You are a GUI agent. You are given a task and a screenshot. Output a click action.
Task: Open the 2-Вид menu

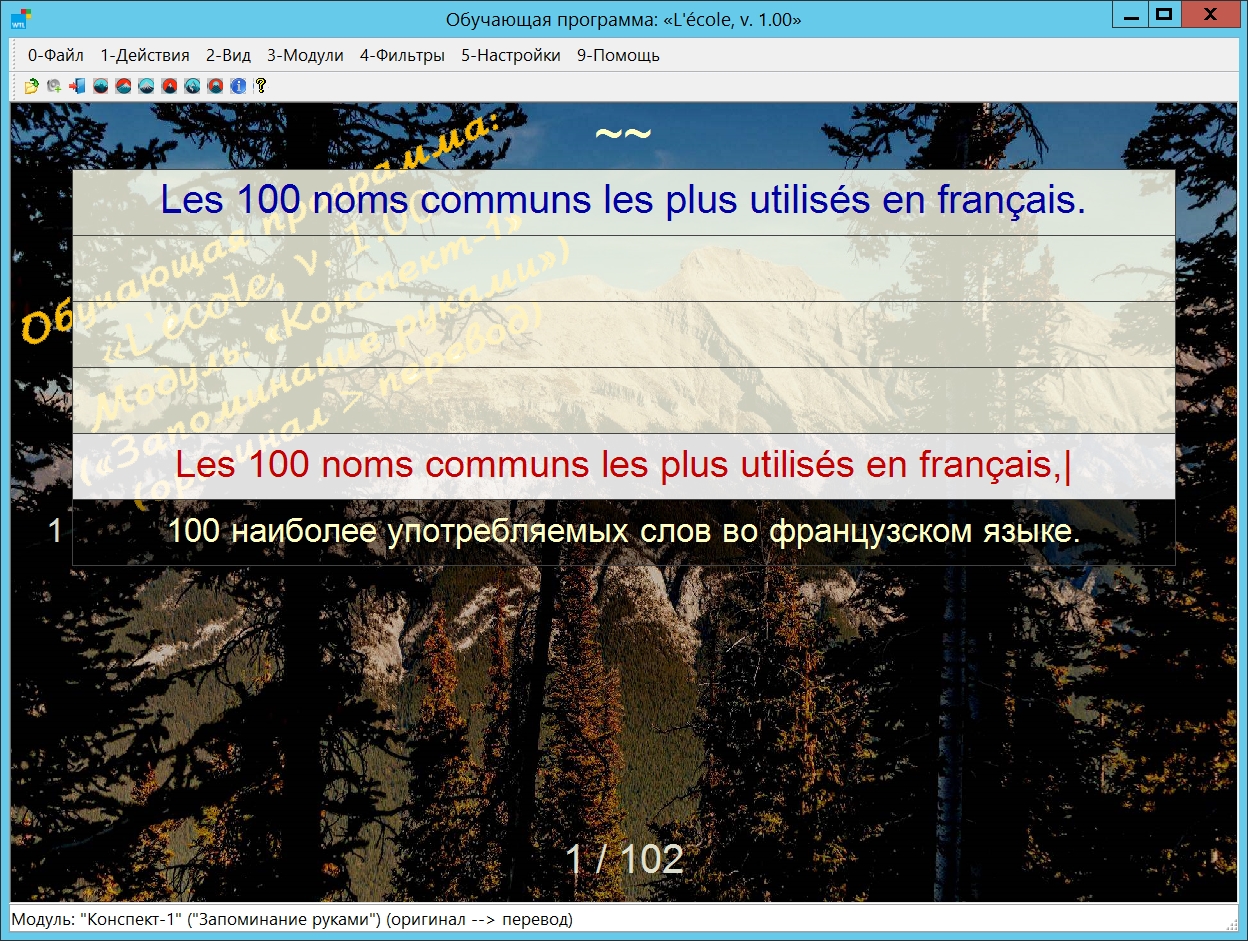228,56
